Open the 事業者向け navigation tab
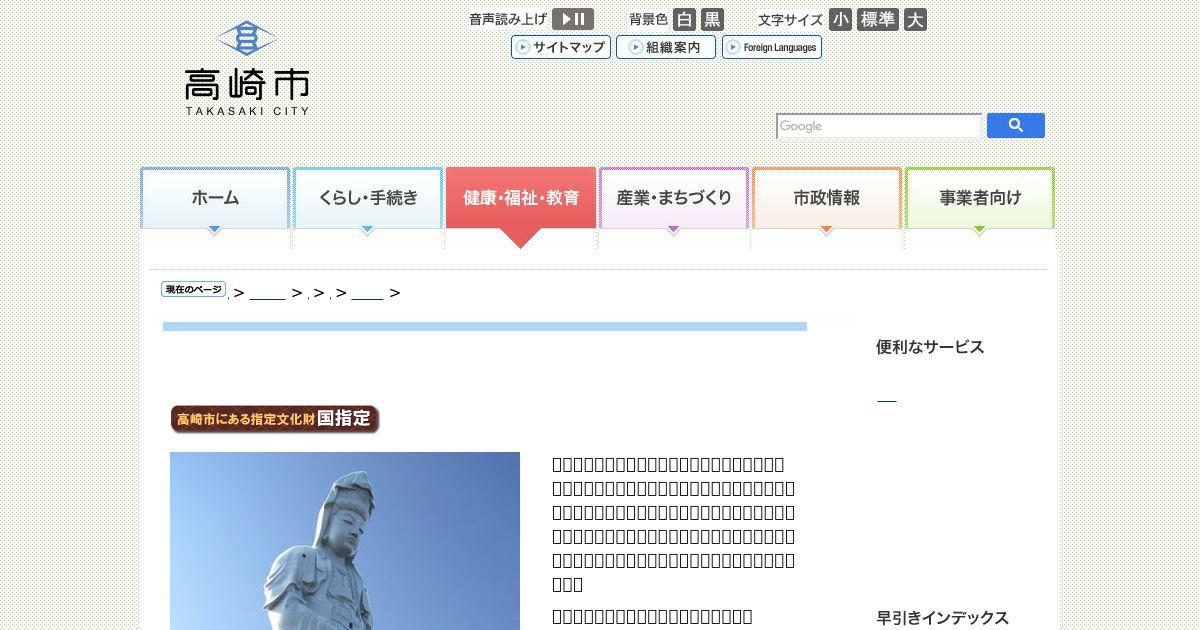The image size is (1200, 630). (980, 199)
